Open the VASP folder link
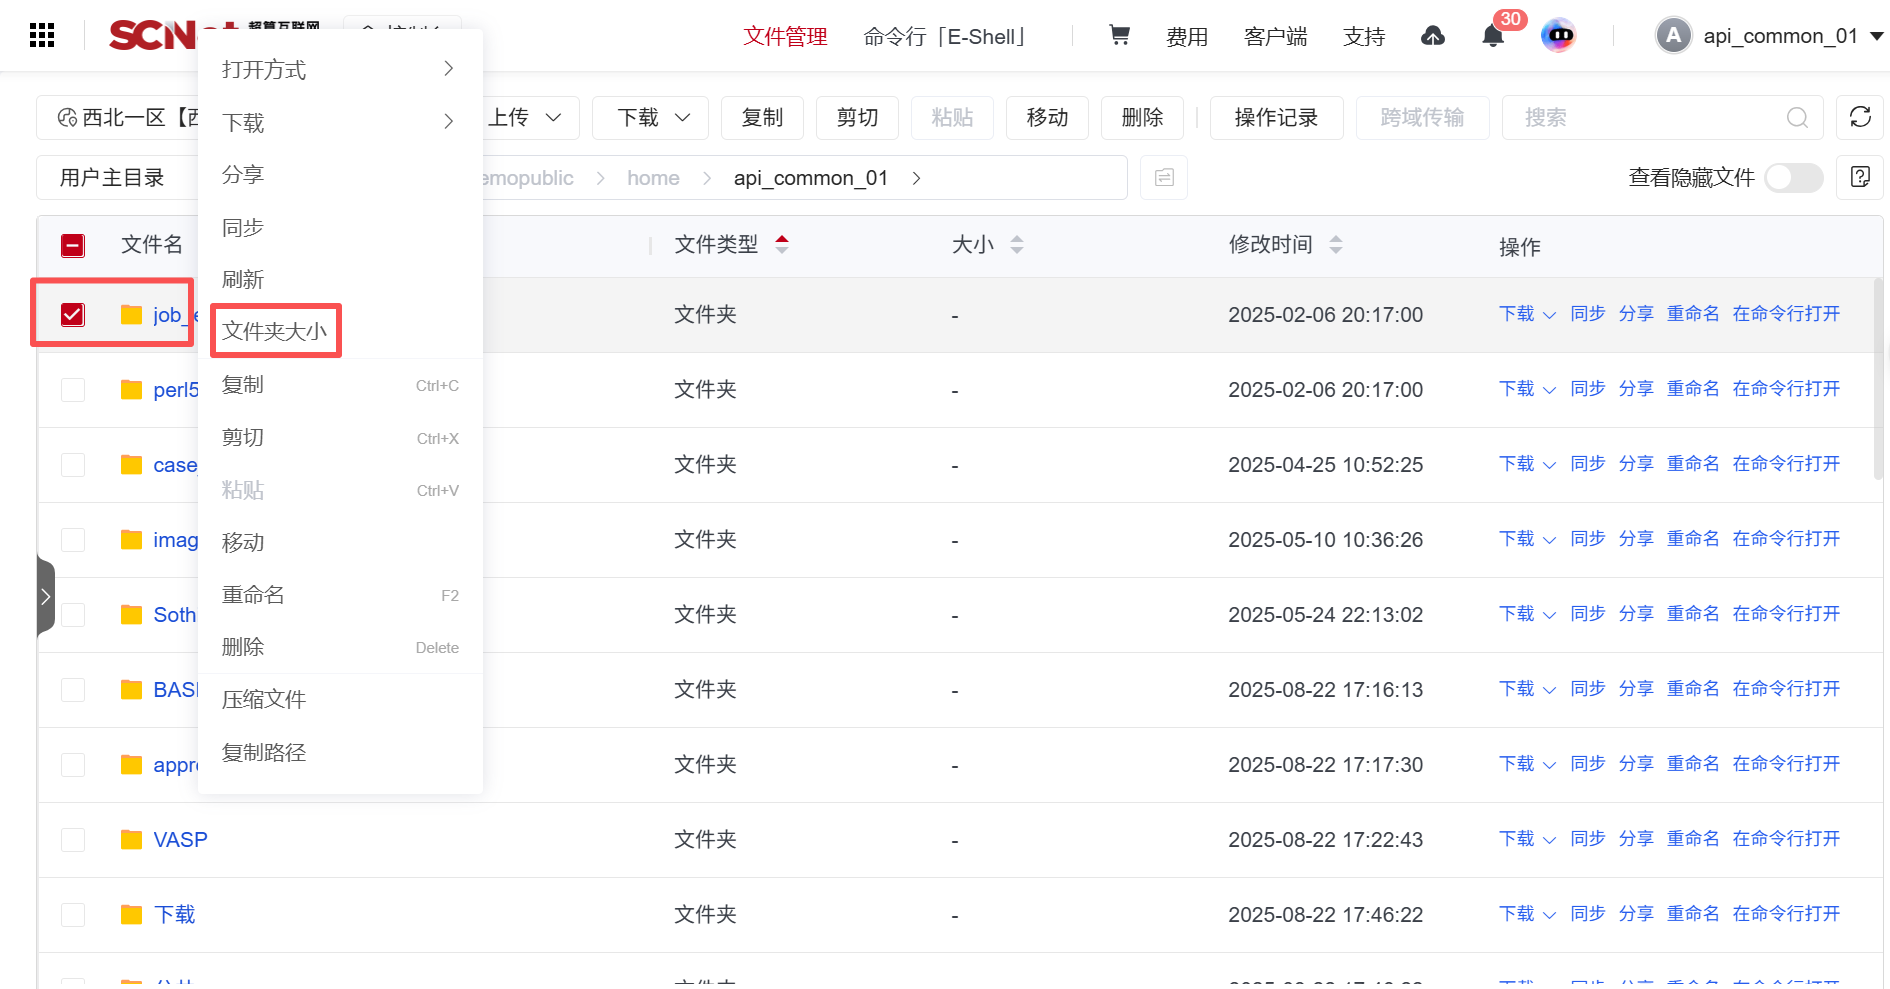 point(180,840)
